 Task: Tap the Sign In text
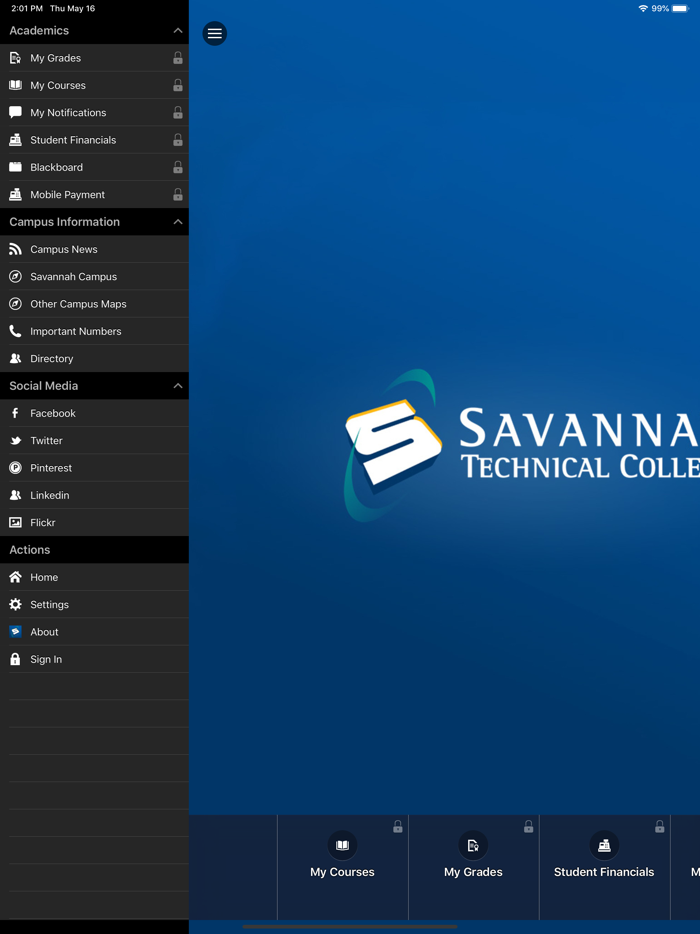coord(46,659)
